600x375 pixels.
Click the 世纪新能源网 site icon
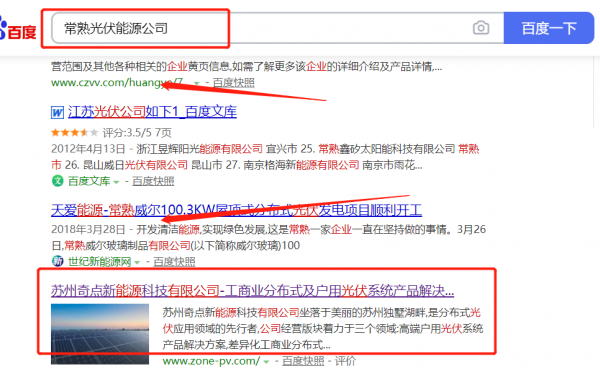[x=57, y=261]
